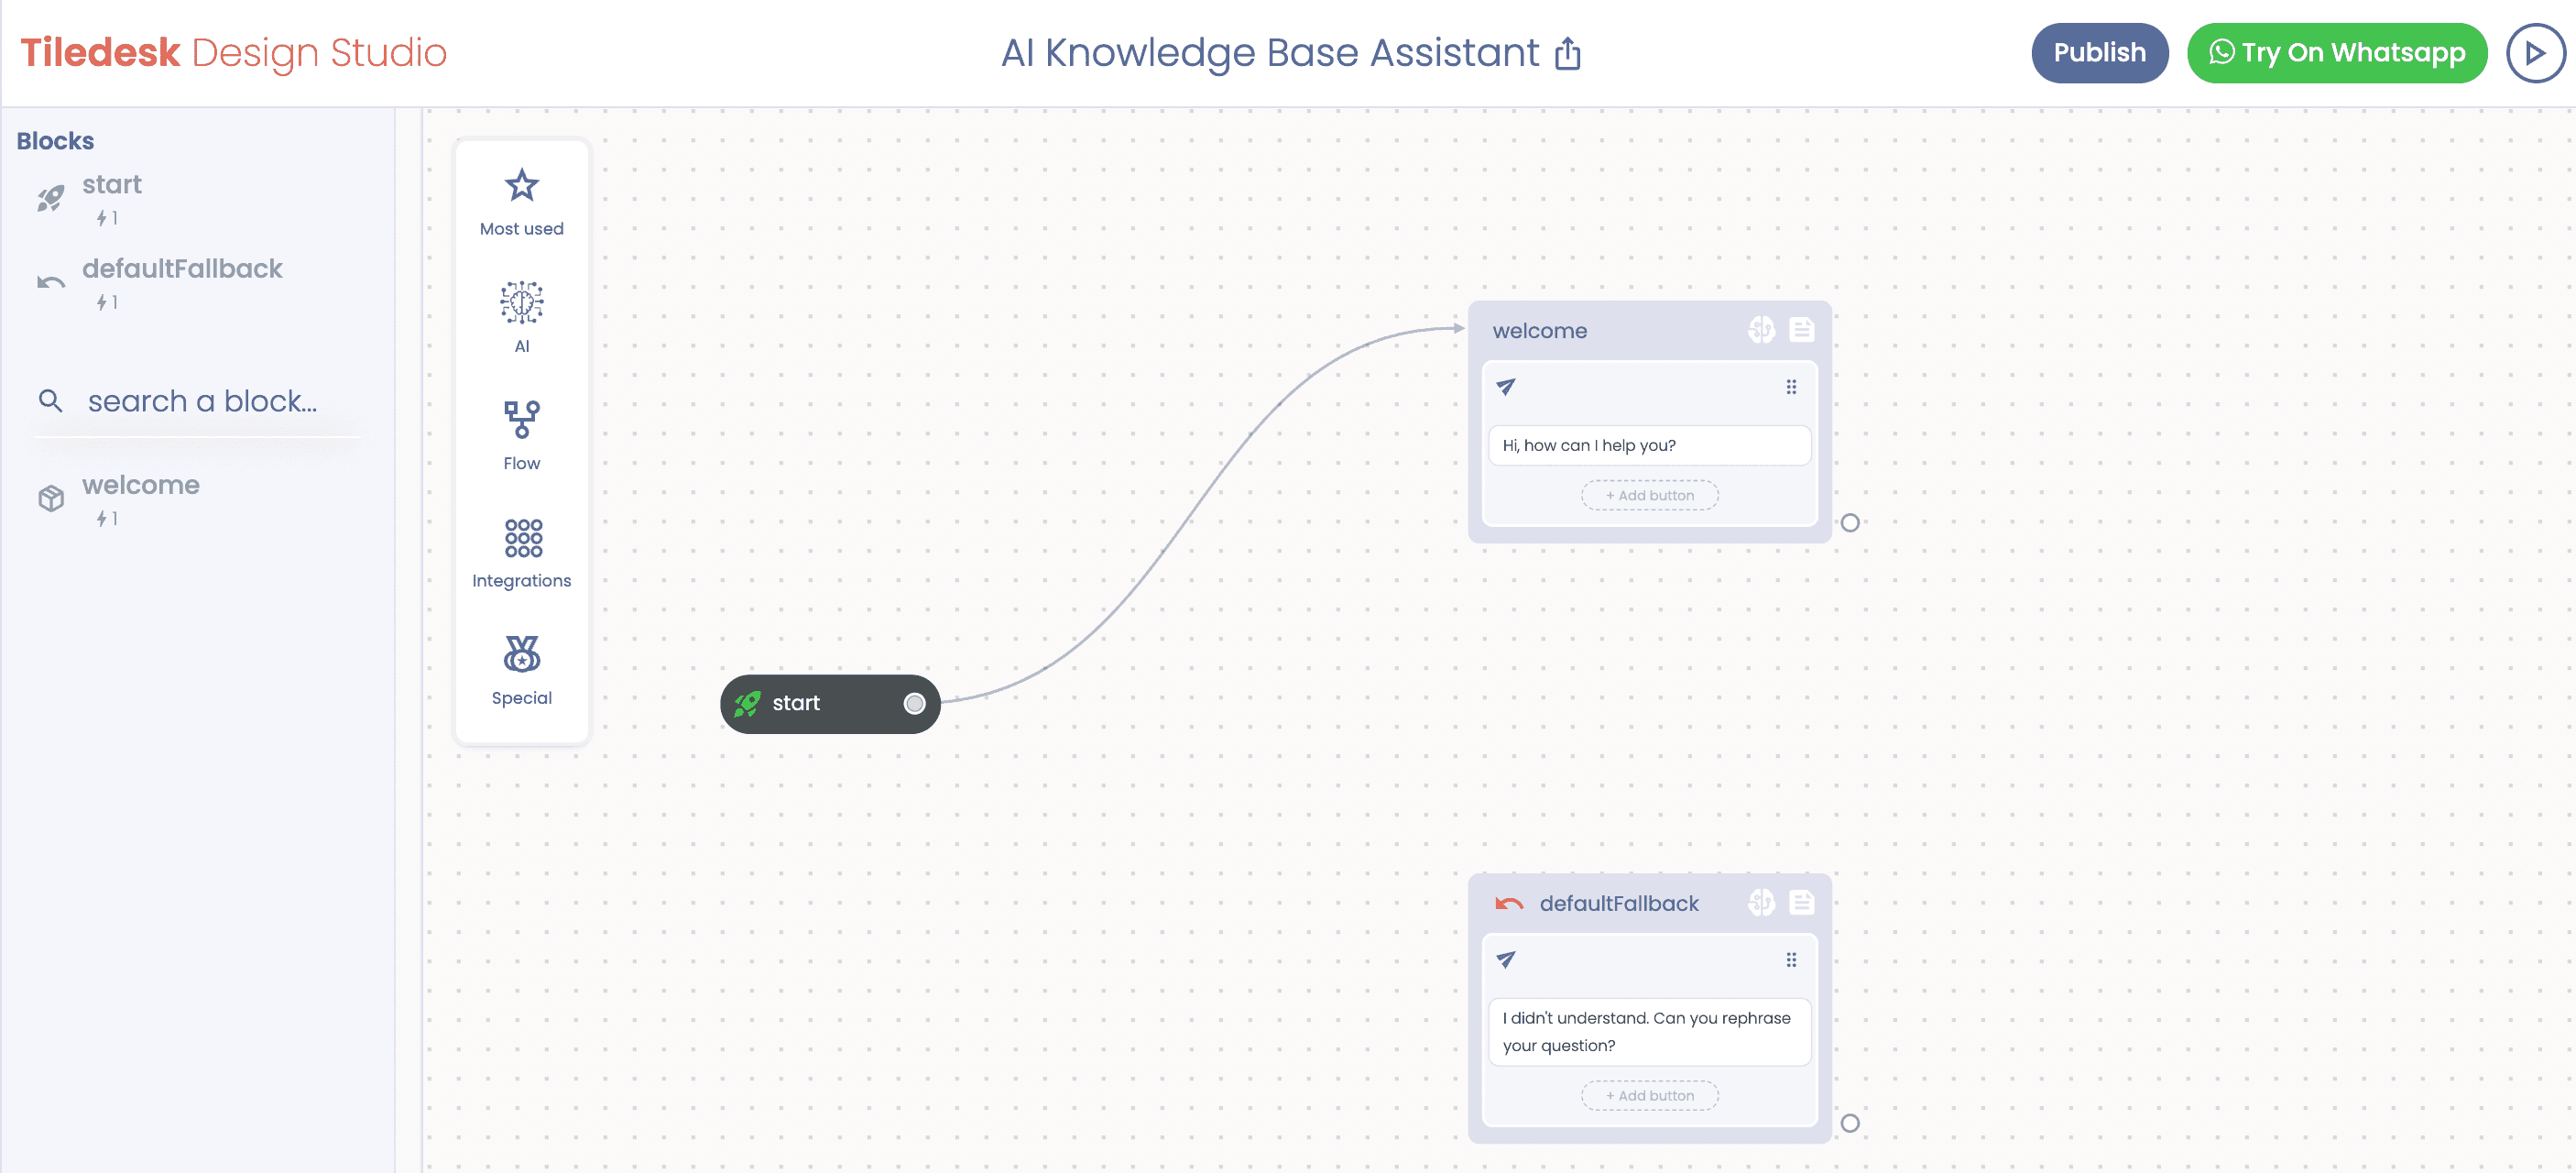Viewport: 2576px width, 1173px height.
Task: Open the Most used blocks category
Action: pos(522,203)
